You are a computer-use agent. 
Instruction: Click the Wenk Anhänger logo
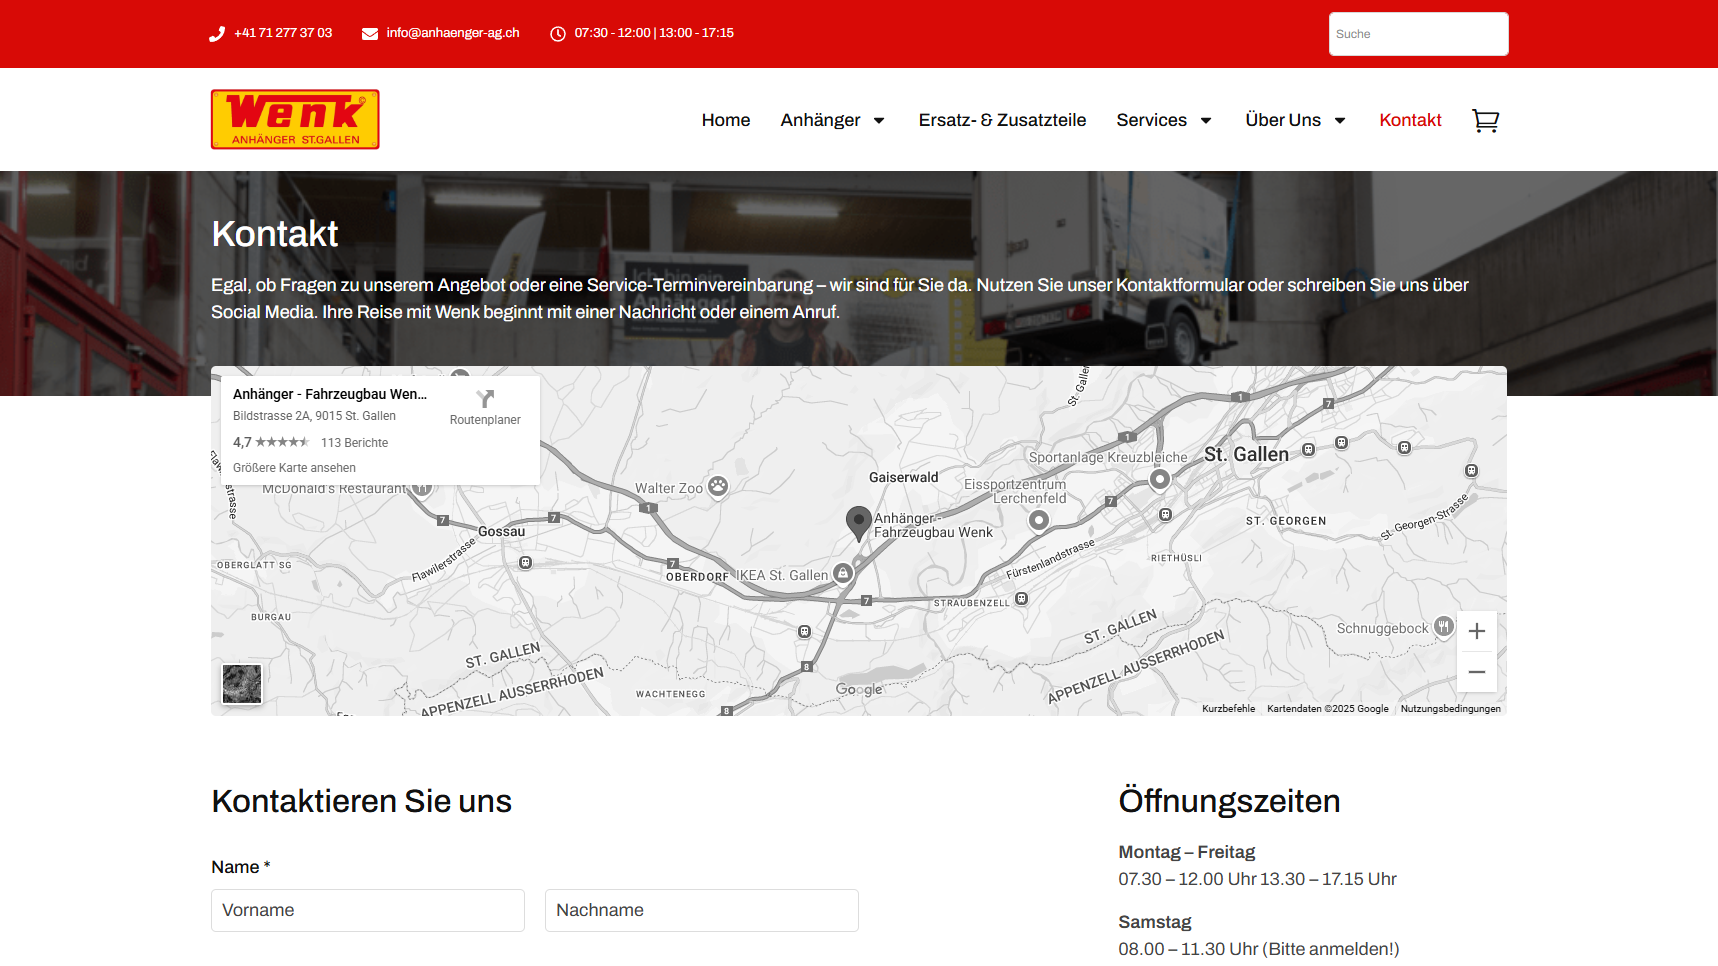295,119
